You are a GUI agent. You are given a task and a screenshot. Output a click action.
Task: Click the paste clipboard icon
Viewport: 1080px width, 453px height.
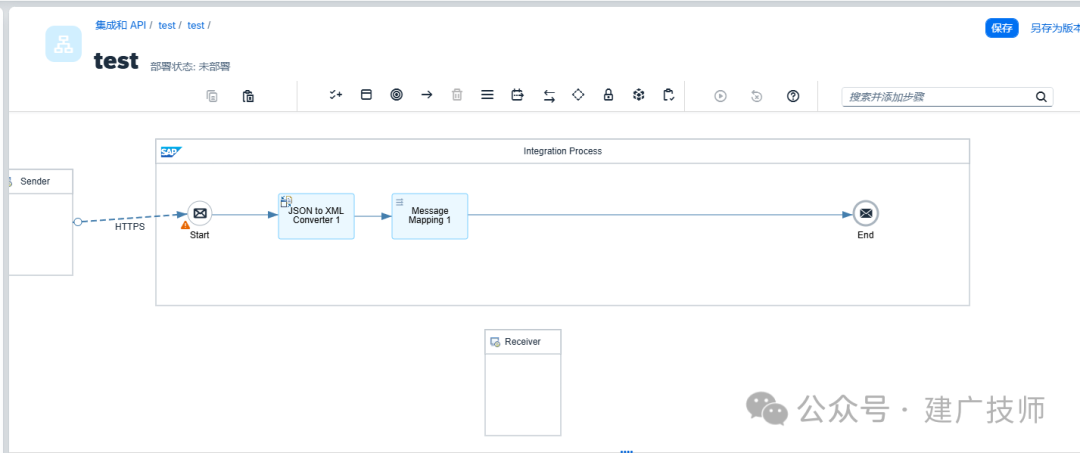point(249,96)
